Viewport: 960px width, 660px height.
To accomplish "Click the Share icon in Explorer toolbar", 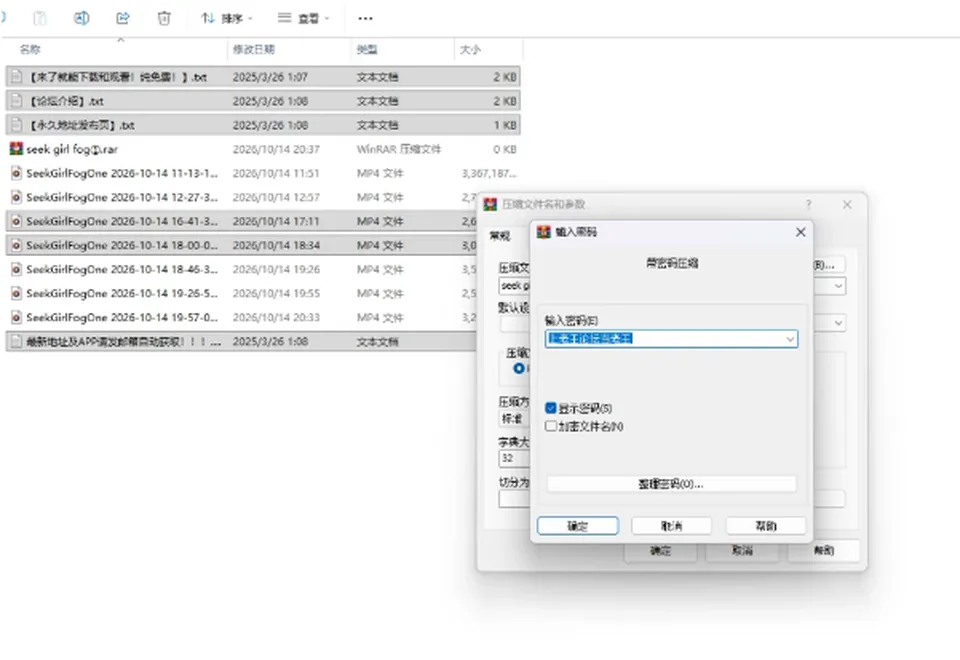I will click(x=122, y=18).
